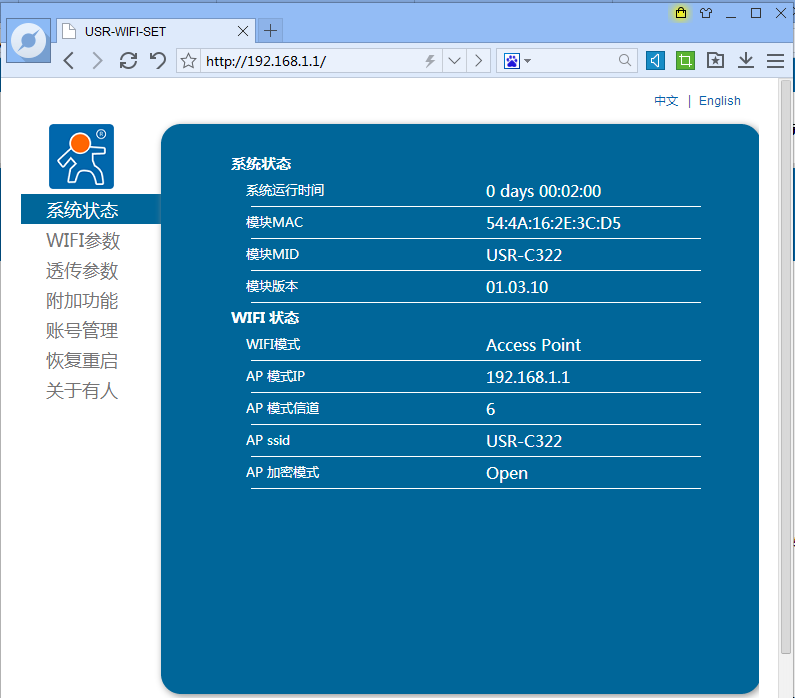Click the URL address field
Viewport: 795px width, 698px height.
[310, 61]
